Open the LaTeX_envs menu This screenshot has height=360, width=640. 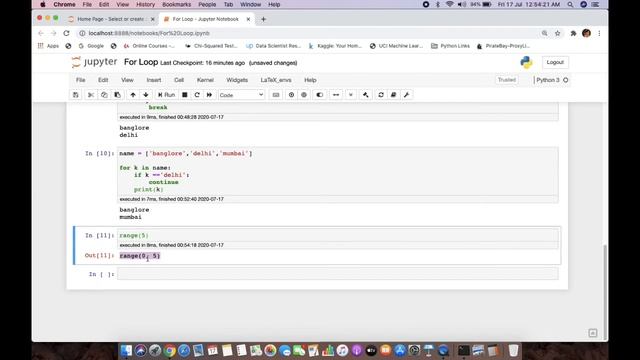coord(276,80)
